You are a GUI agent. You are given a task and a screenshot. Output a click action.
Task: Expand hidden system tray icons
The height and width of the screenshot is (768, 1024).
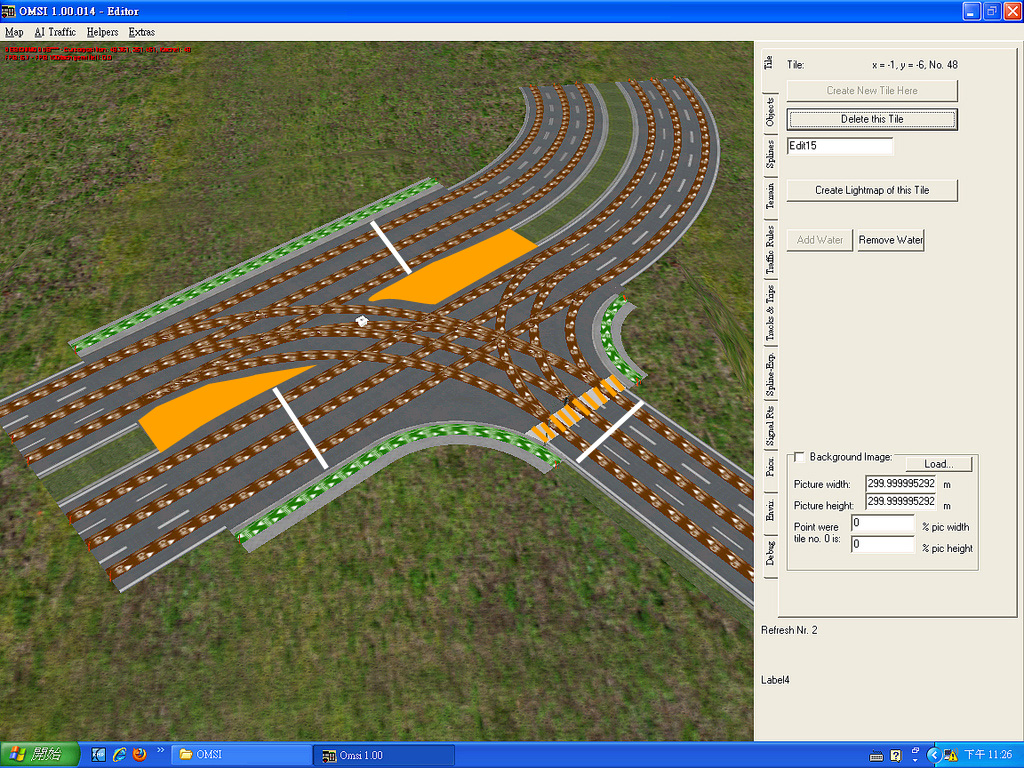933,755
